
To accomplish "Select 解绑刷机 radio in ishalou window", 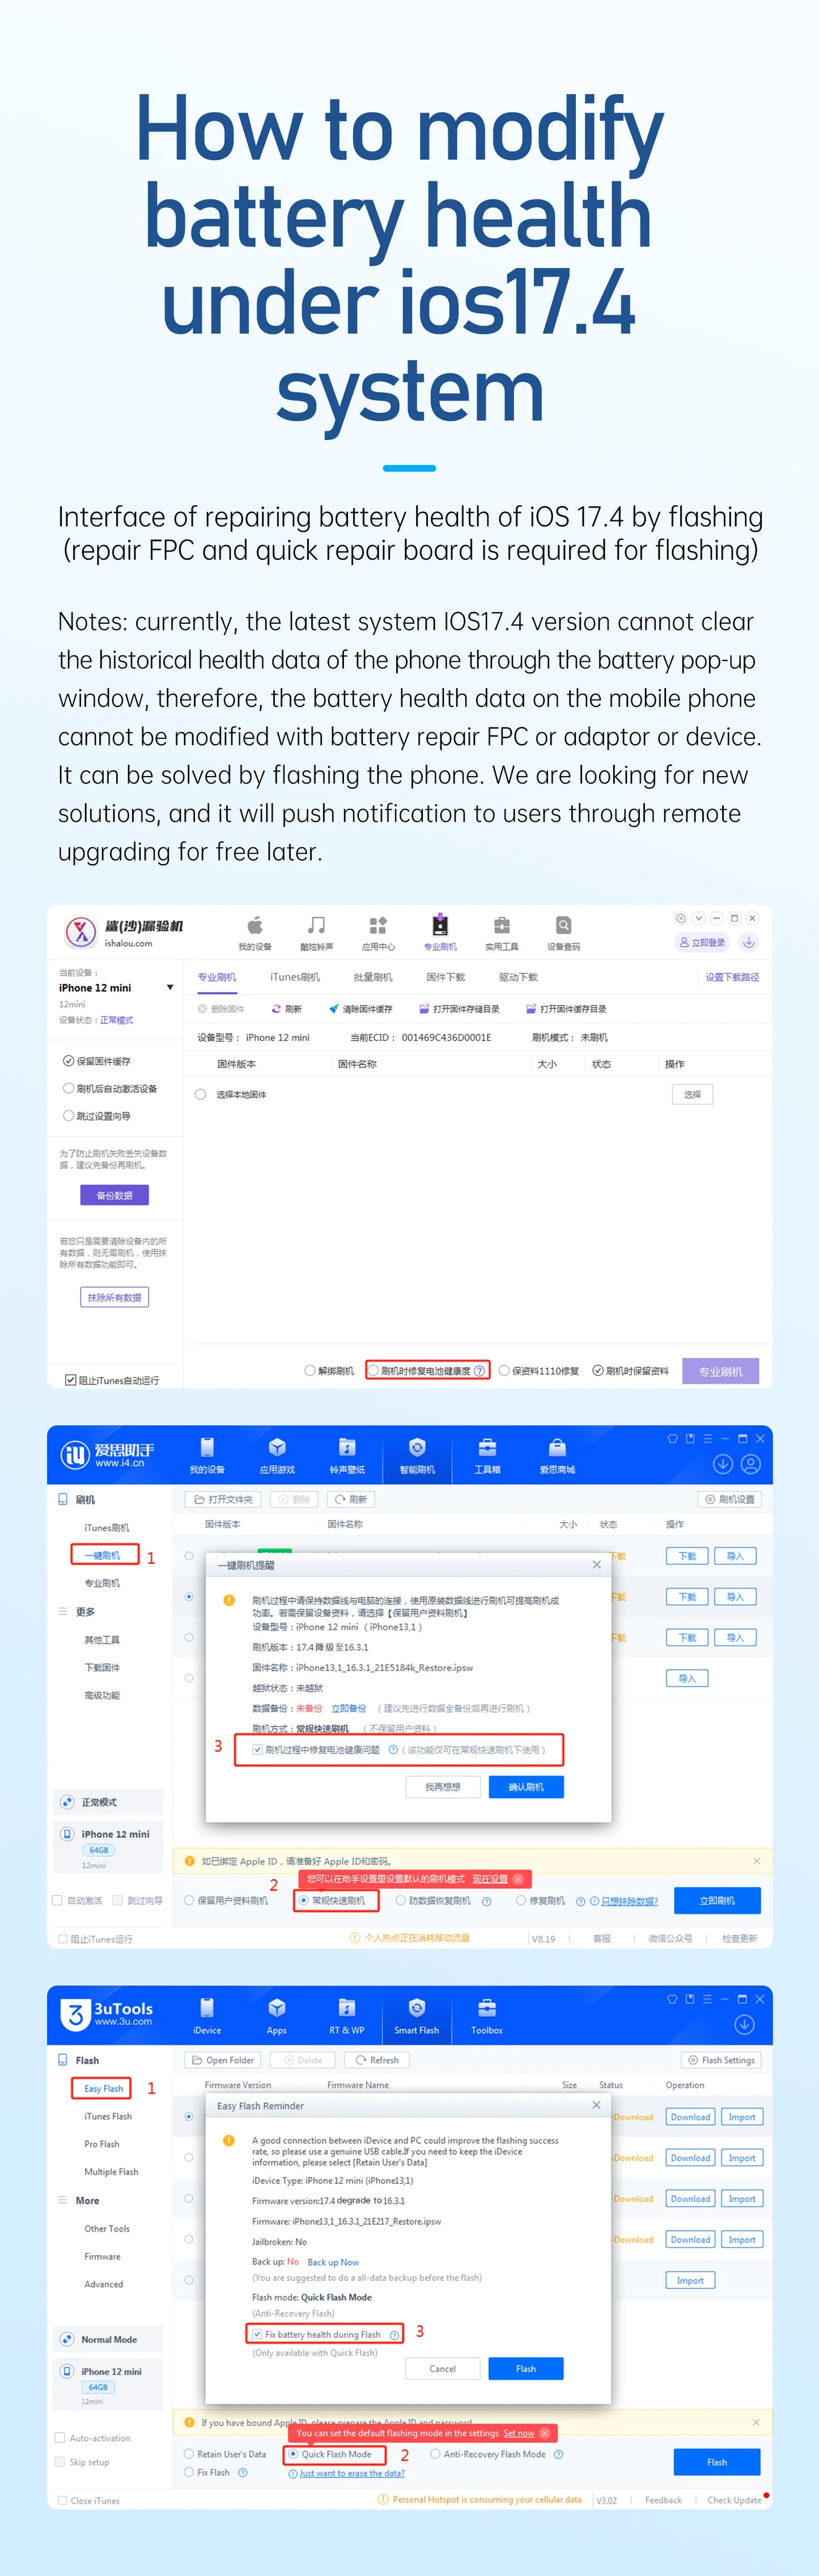I will (310, 1370).
